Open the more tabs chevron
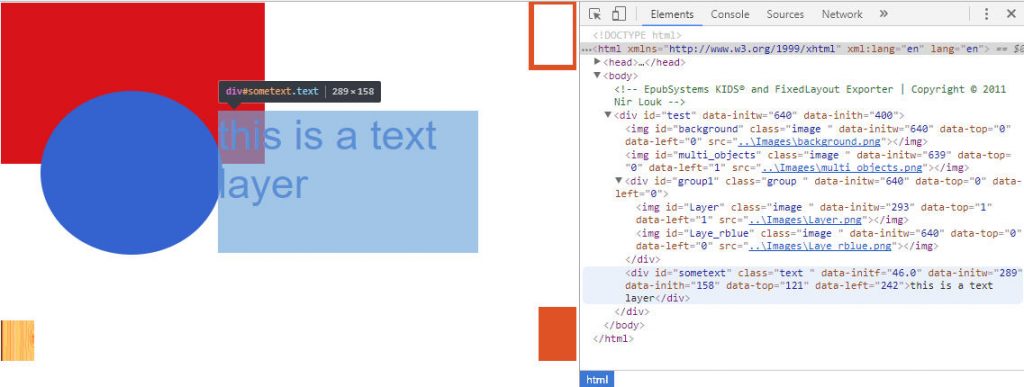This screenshot has width=1024, height=387. coord(884,14)
